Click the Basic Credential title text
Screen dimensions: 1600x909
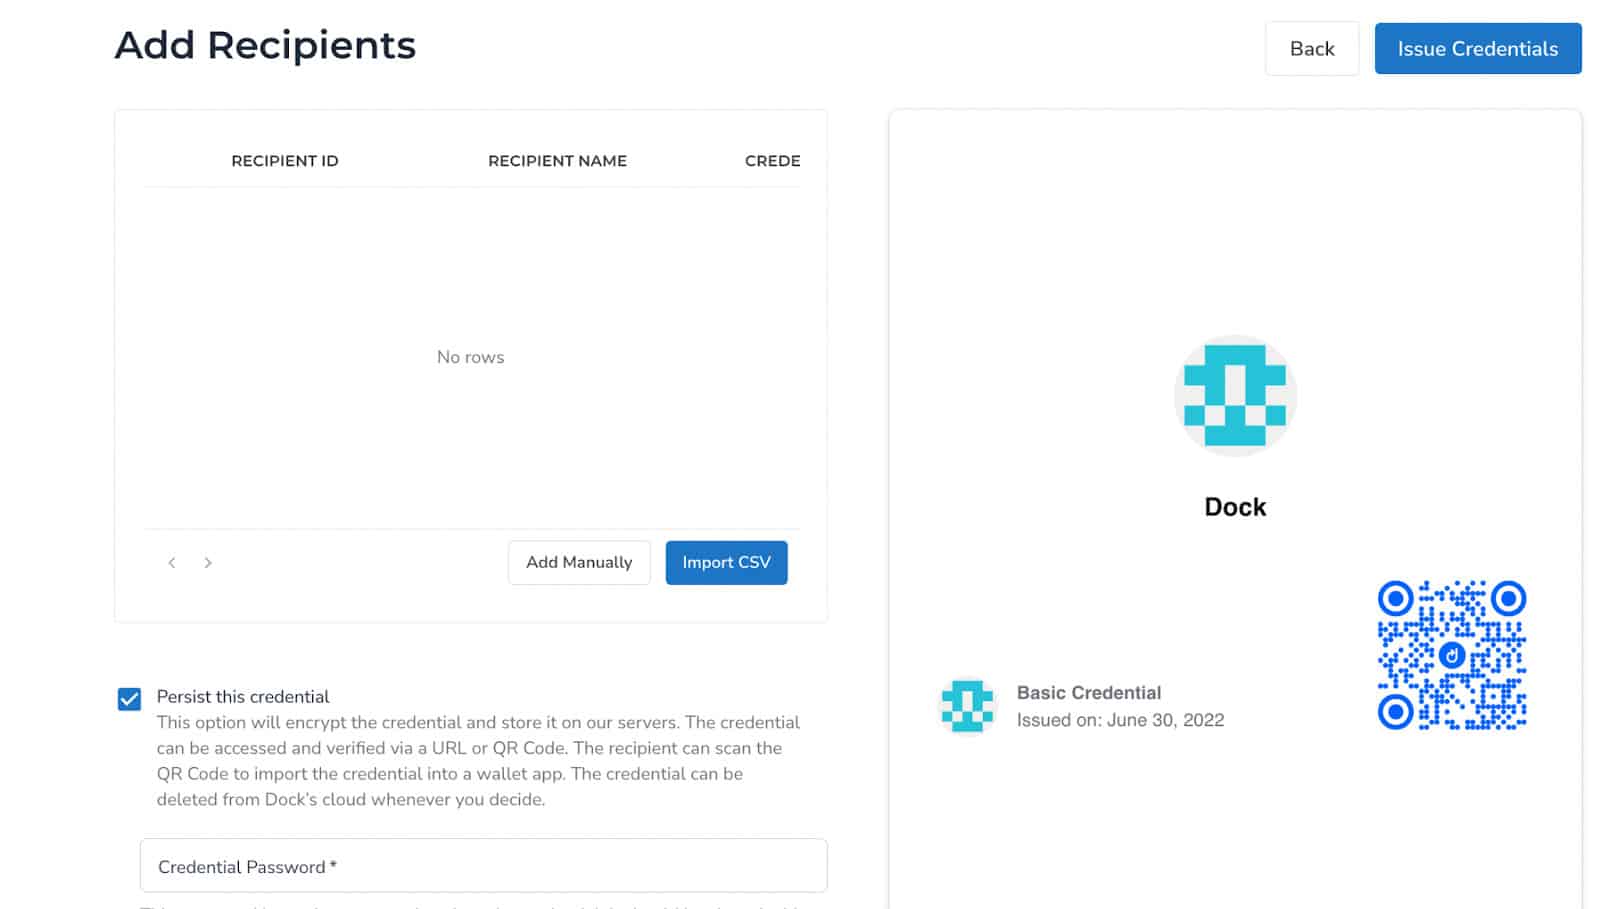pos(1089,693)
